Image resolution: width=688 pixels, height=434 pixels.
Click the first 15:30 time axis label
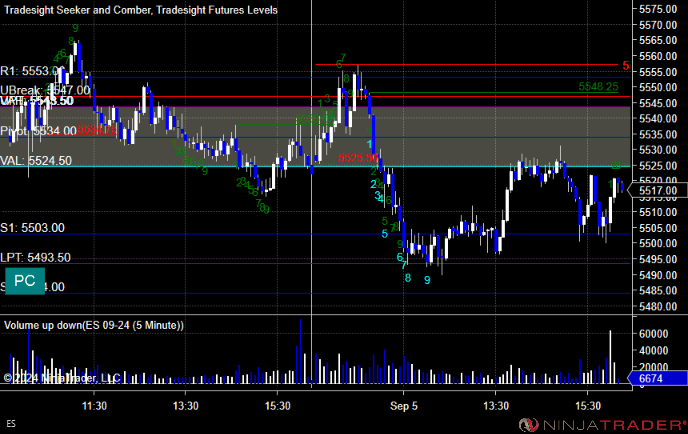coord(277,406)
